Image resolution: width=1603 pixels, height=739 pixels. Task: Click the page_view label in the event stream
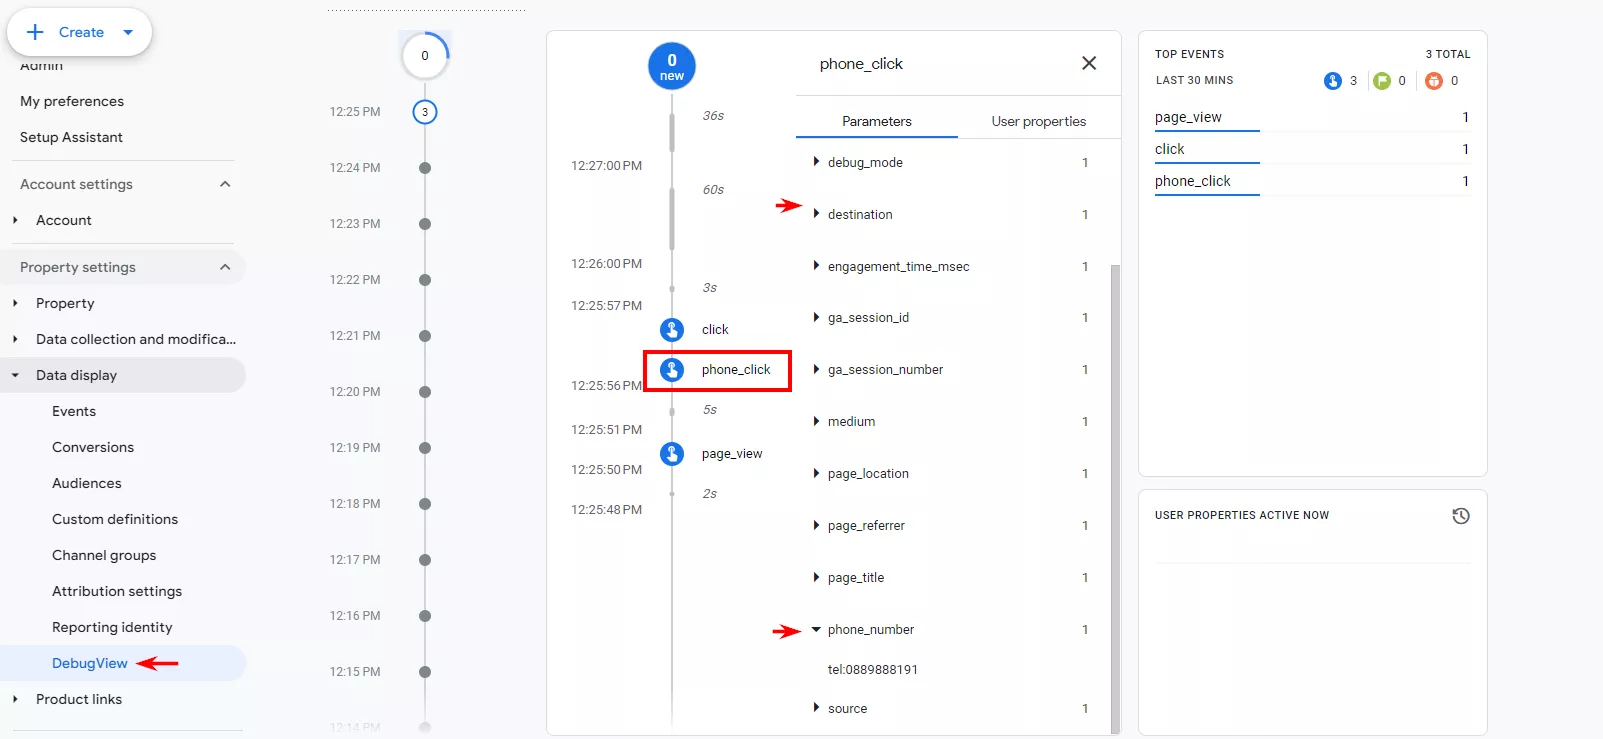[x=732, y=454]
